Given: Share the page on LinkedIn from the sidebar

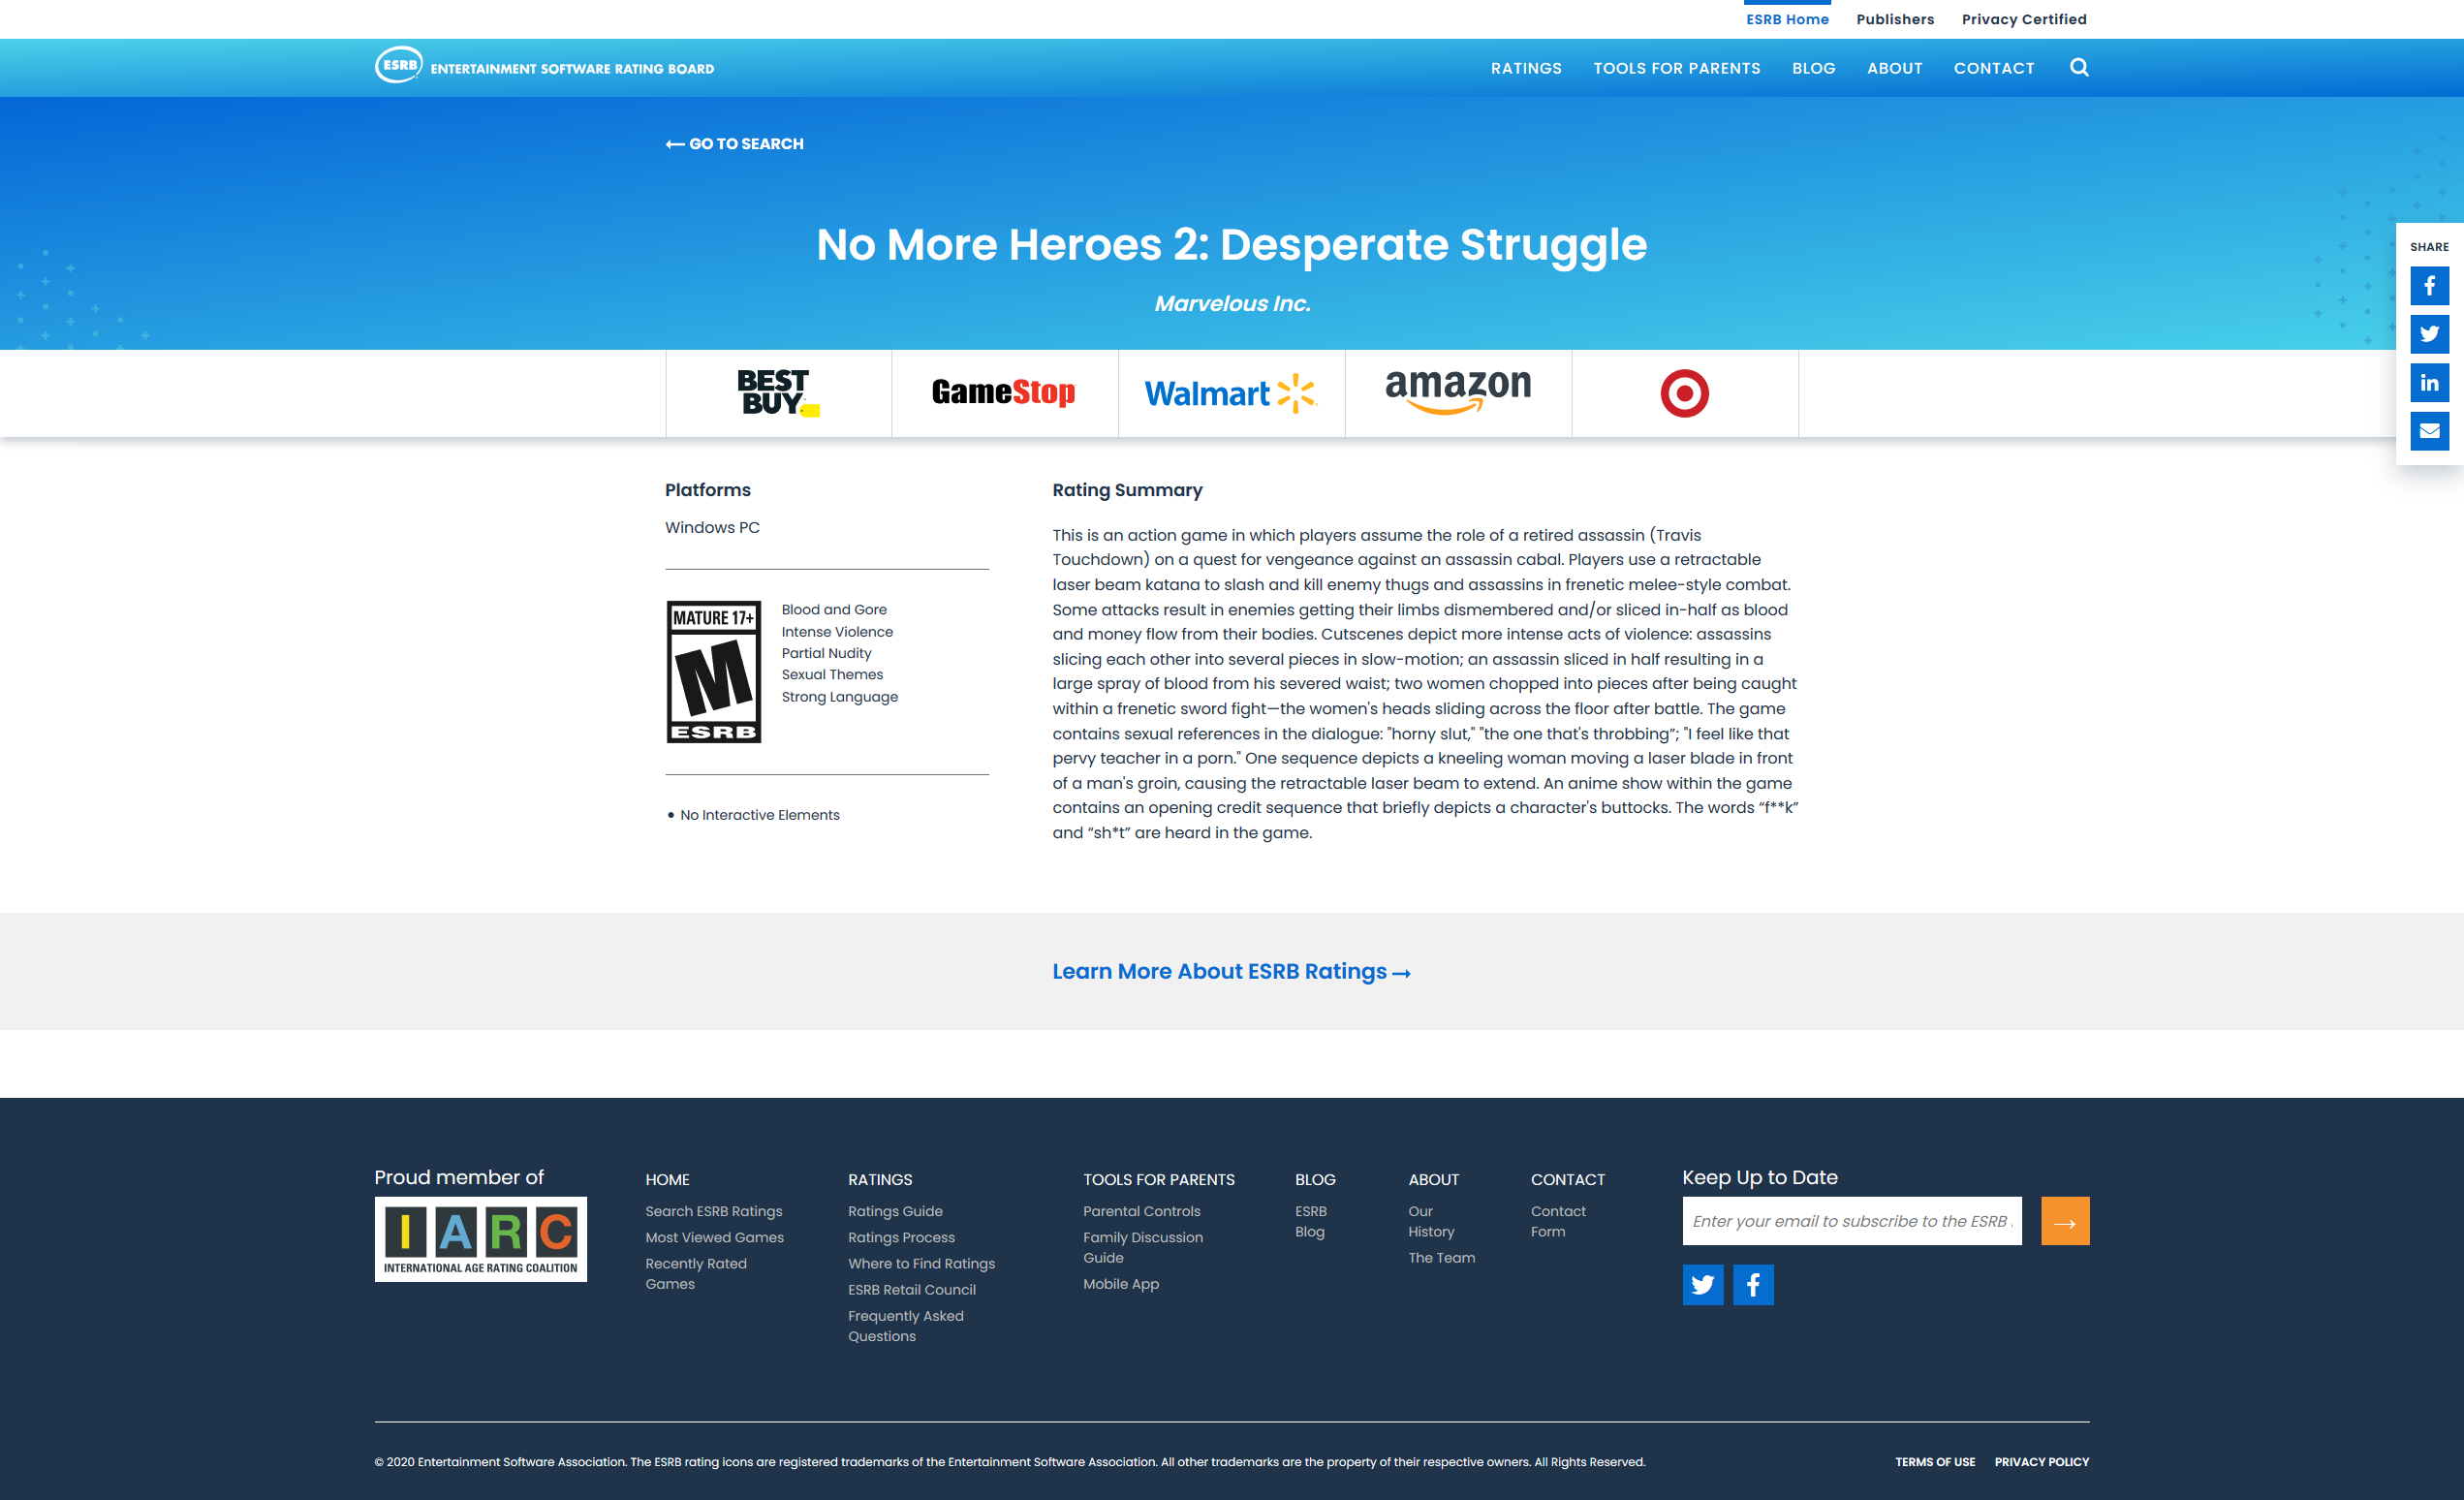Looking at the screenshot, I should [2429, 382].
